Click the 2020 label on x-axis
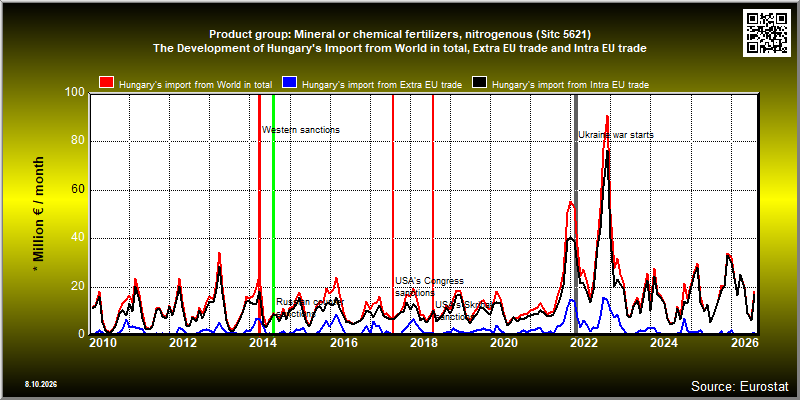The image size is (800, 400). coord(503,343)
